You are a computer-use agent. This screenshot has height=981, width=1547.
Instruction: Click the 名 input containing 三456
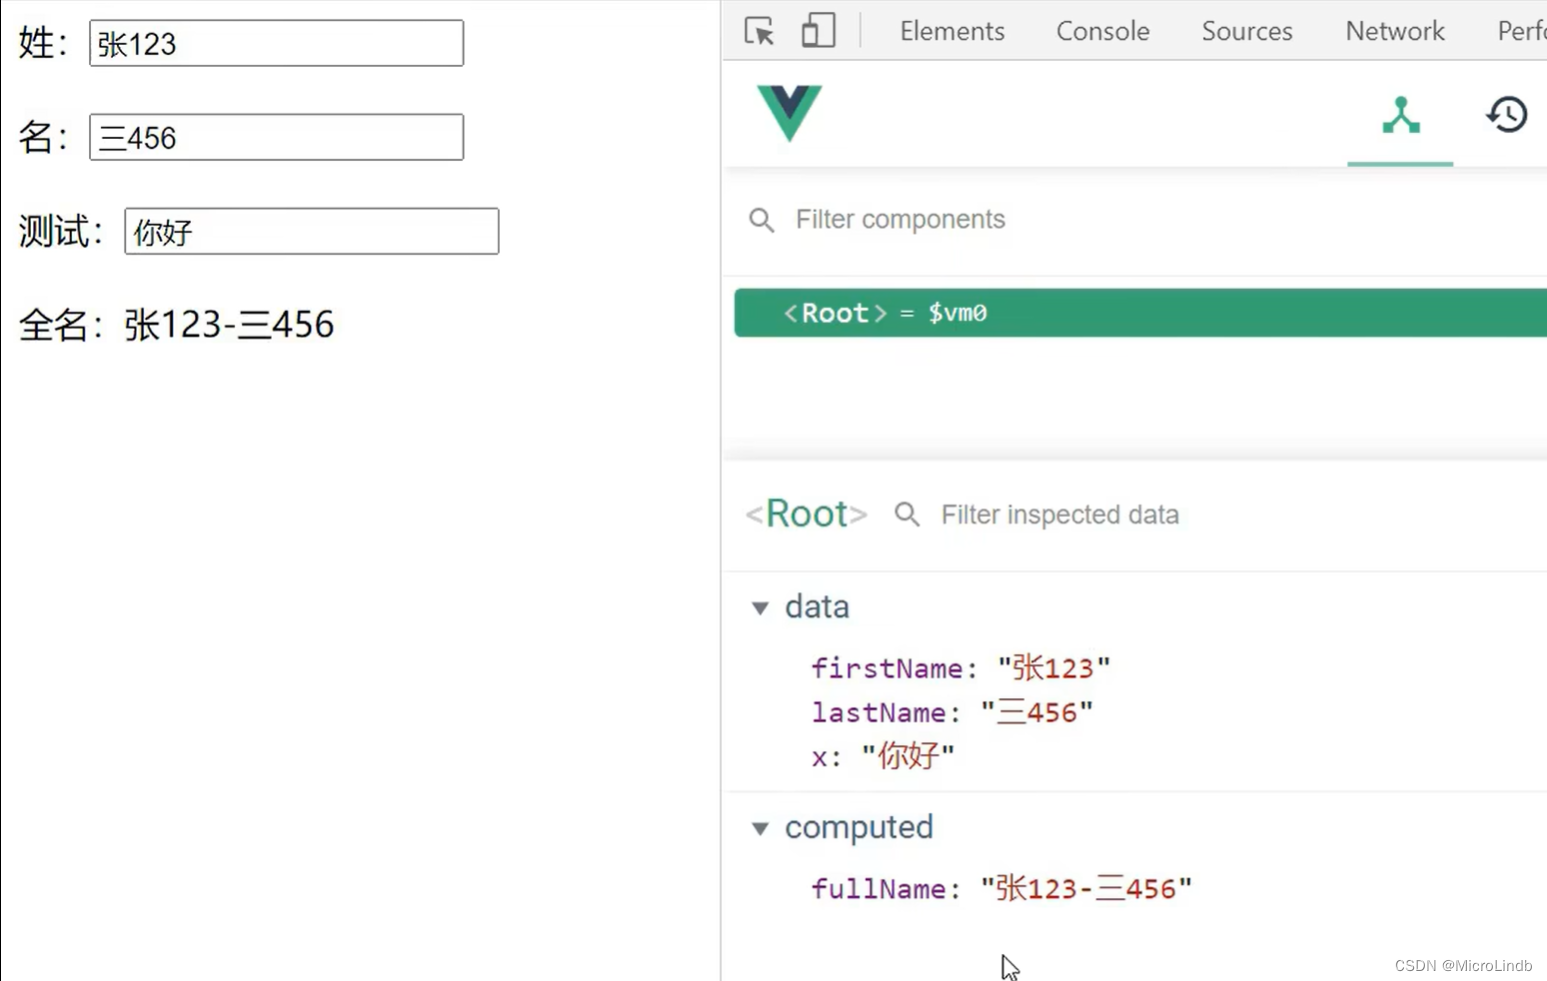pyautogui.click(x=276, y=137)
